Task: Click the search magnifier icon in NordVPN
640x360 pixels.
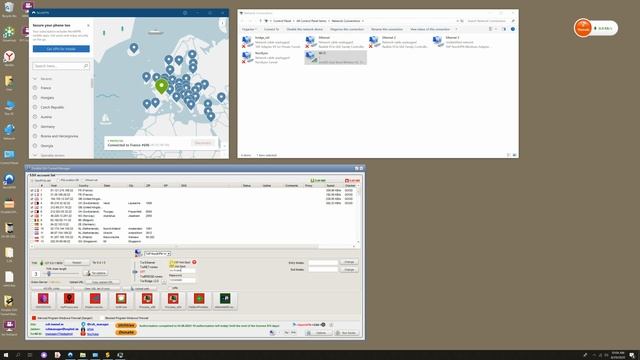Action: click(x=86, y=66)
